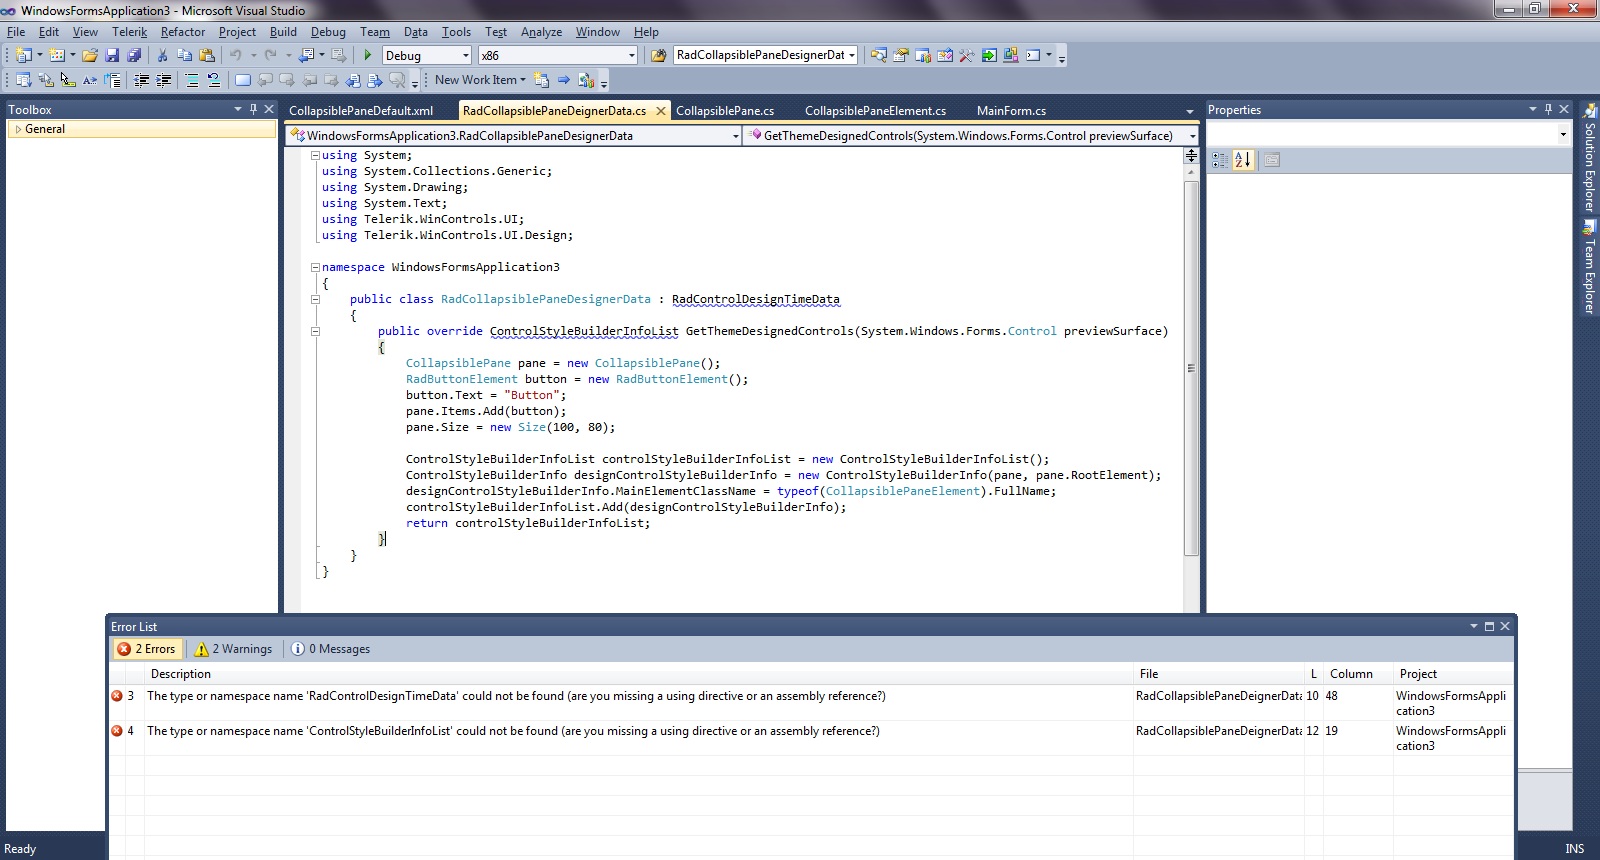
Task: Toggle the 2 Errors filter
Action: 147,649
